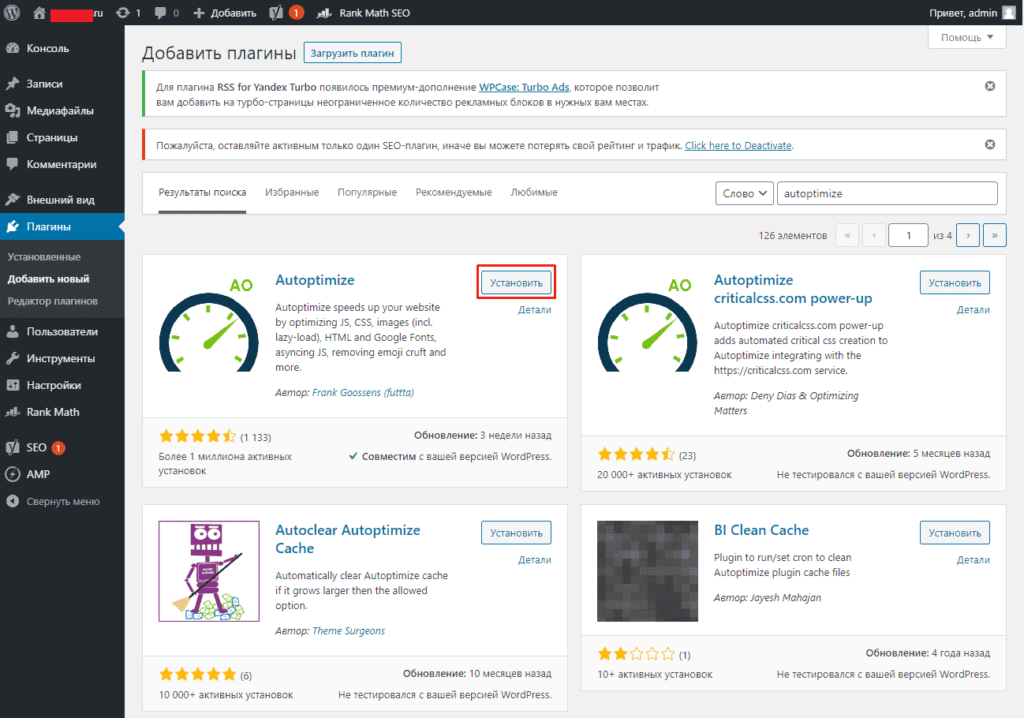Install Autoclear Autoptimize Cache
Image resolution: width=1024 pixels, height=718 pixels.
(x=516, y=533)
